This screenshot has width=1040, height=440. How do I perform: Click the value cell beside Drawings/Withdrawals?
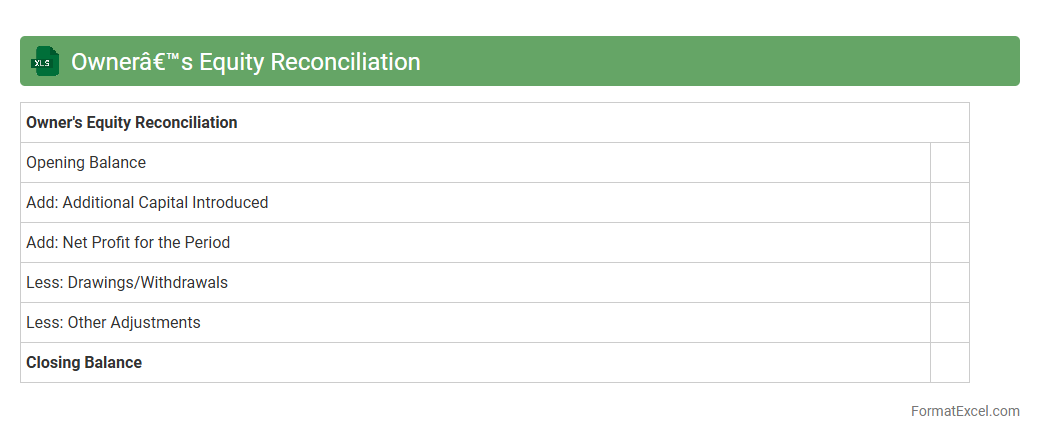[x=949, y=283]
